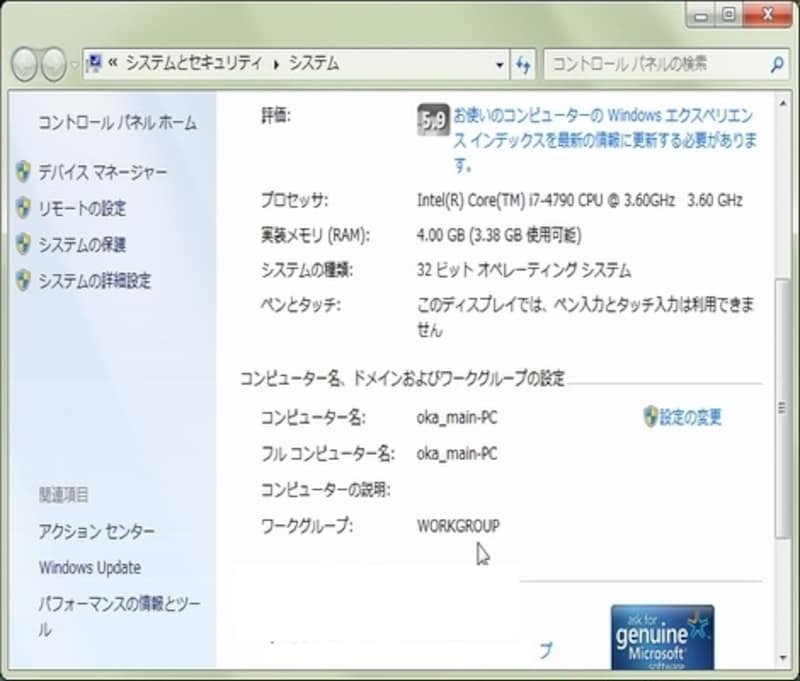Refresh the page with the refresh icon

click(523, 65)
